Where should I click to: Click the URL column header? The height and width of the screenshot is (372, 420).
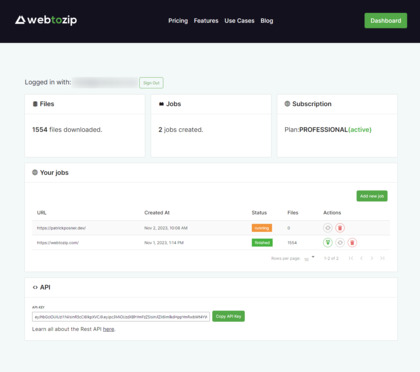point(42,213)
